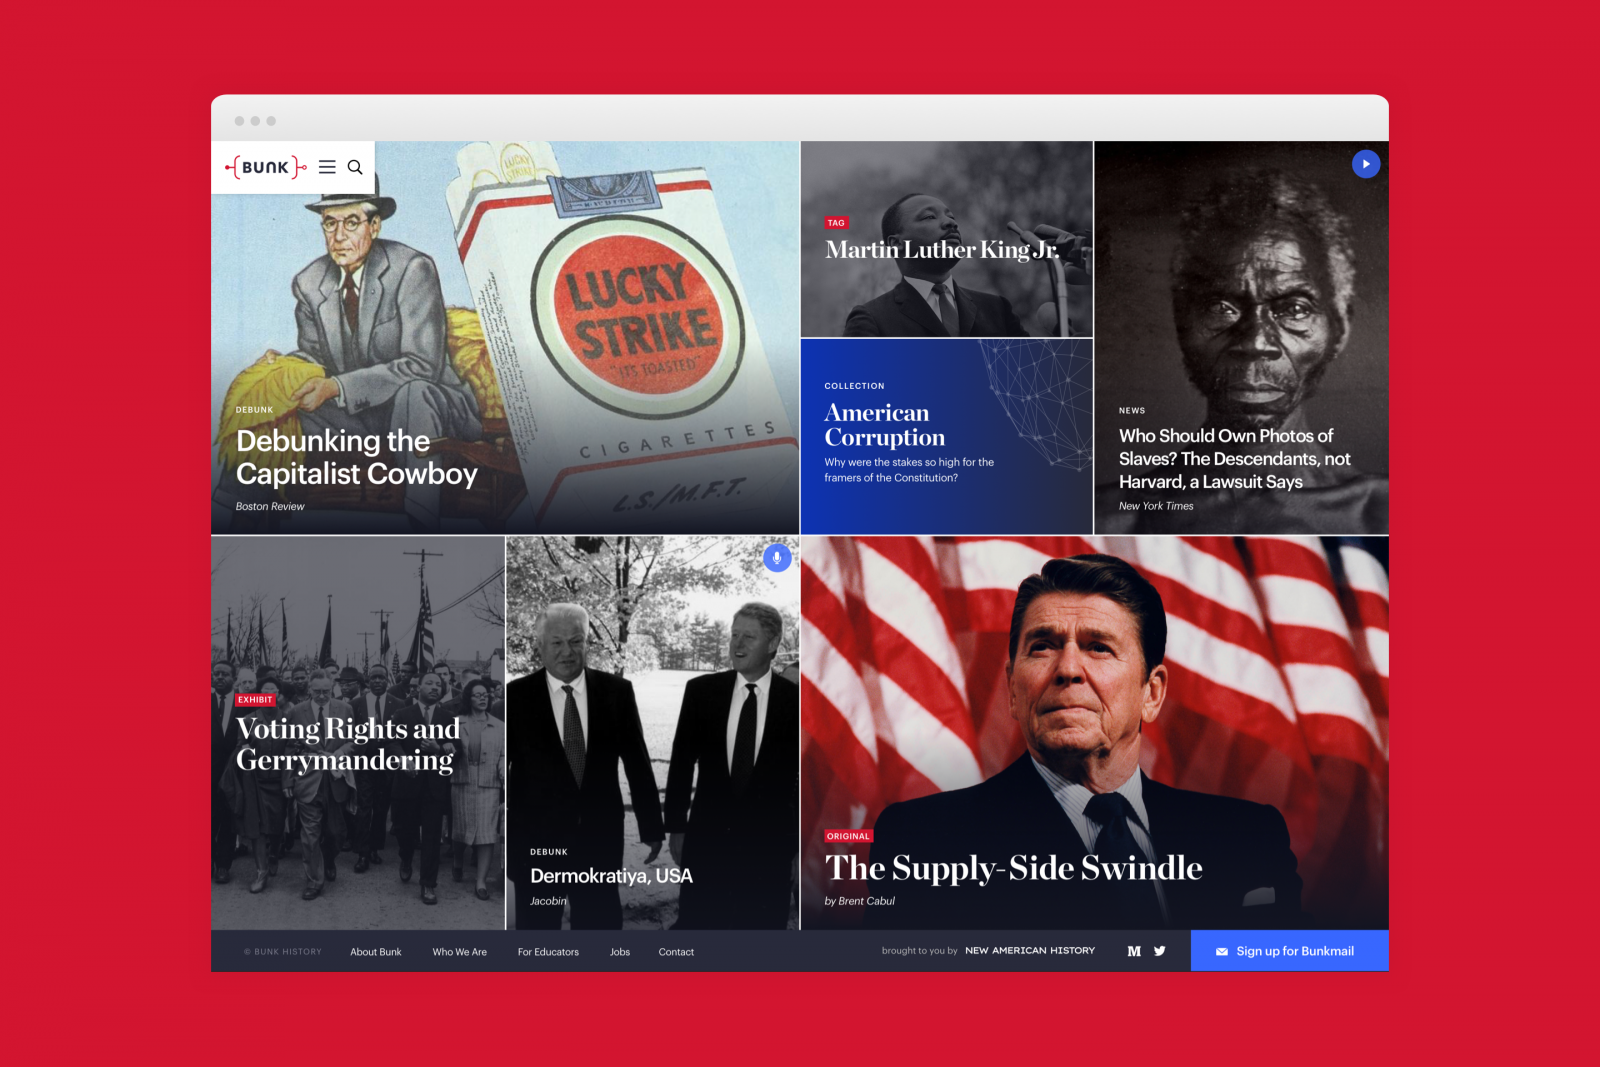Viewport: 1600px width, 1067px height.
Task: Visit New American History link
Action: [1030, 951]
